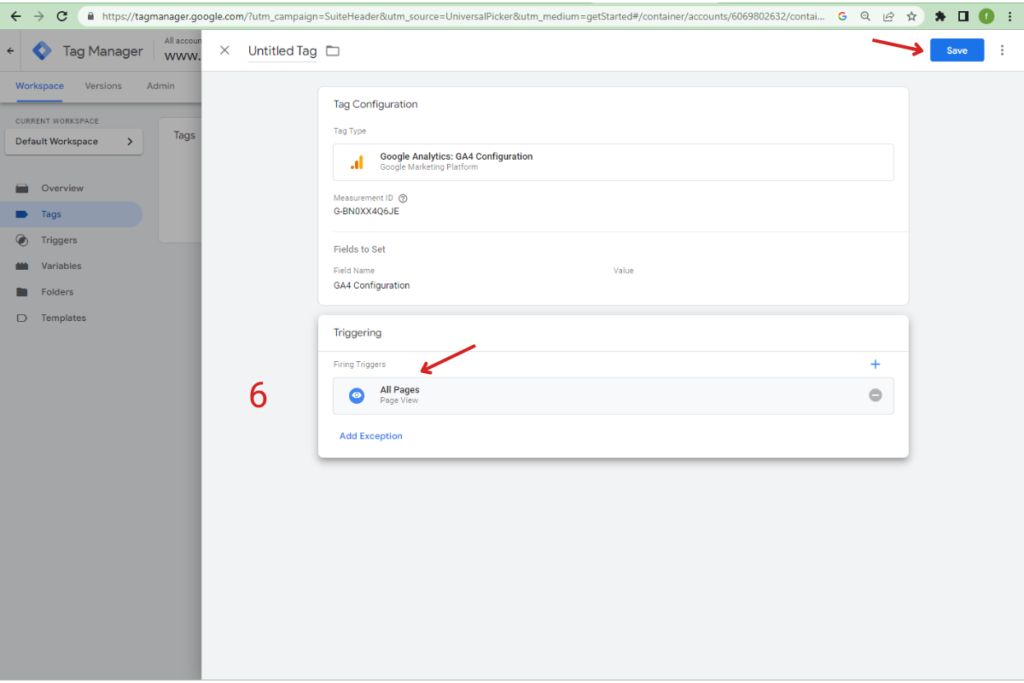Open the green profile avatar

tap(987, 16)
